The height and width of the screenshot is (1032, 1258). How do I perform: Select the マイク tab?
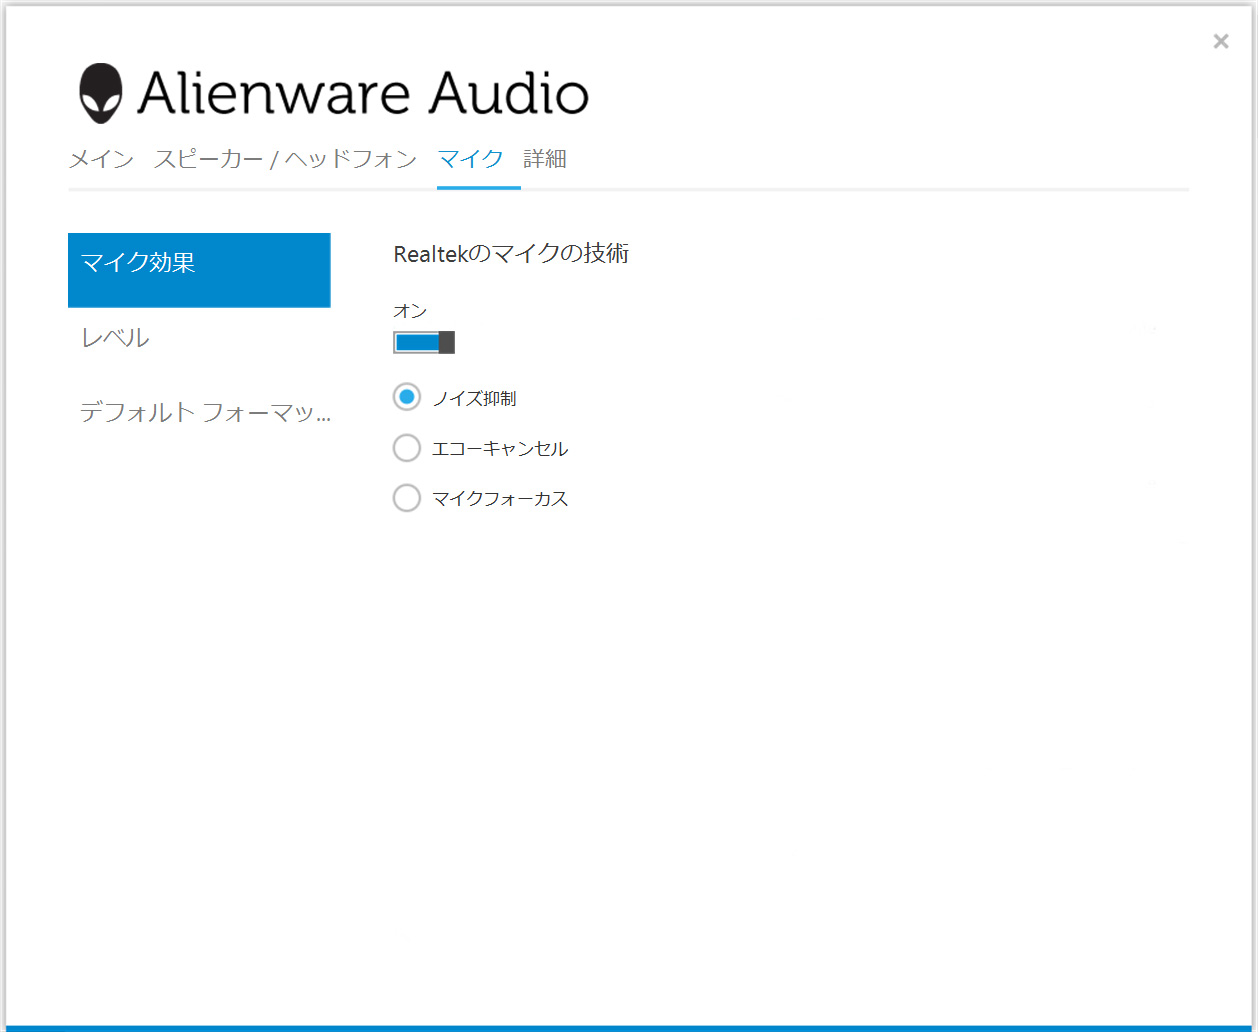470,159
